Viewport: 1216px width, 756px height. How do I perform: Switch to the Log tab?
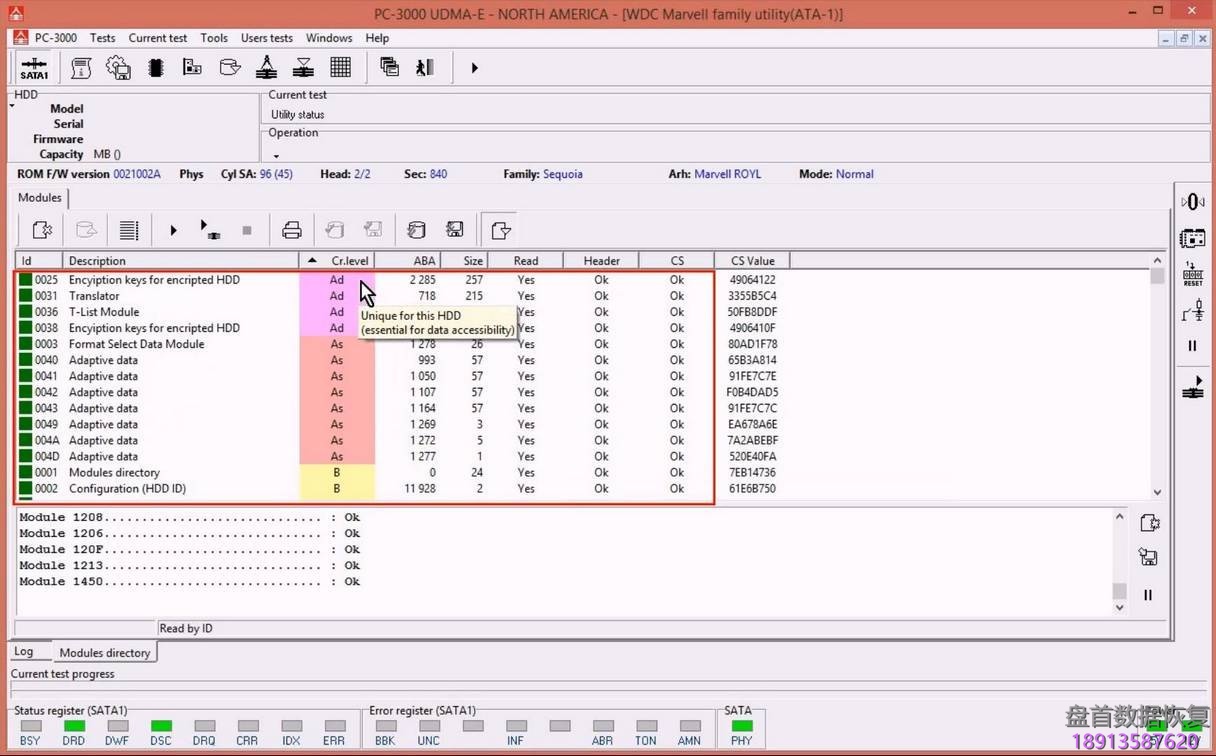(24, 652)
